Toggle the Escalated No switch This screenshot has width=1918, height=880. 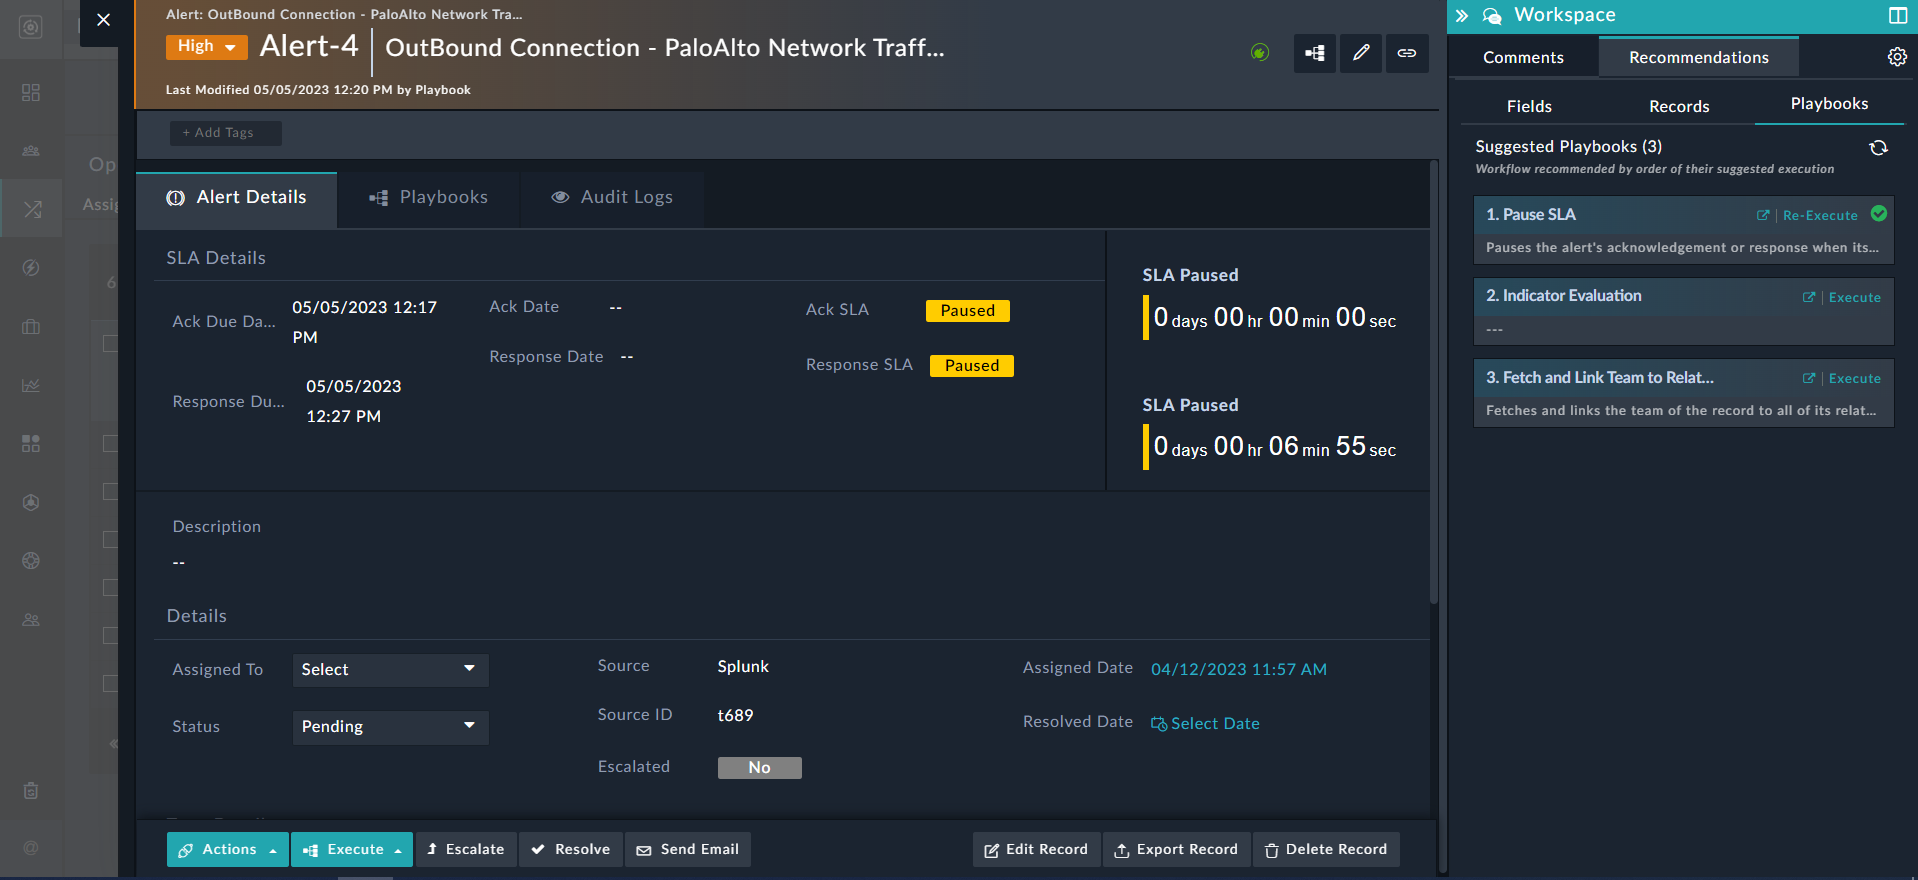759,767
